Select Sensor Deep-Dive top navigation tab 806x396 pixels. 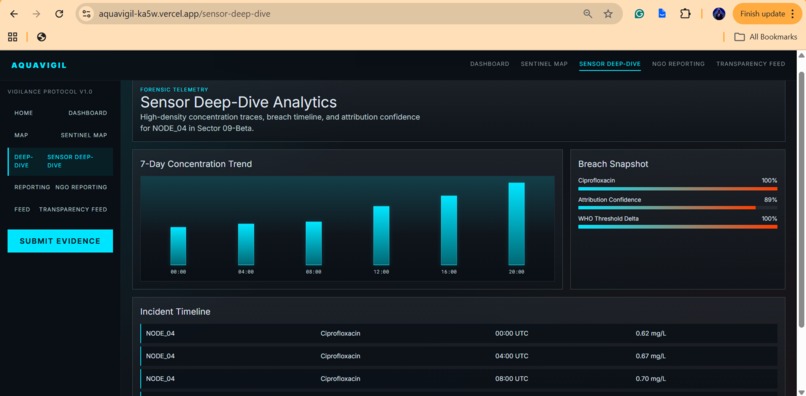[610, 64]
